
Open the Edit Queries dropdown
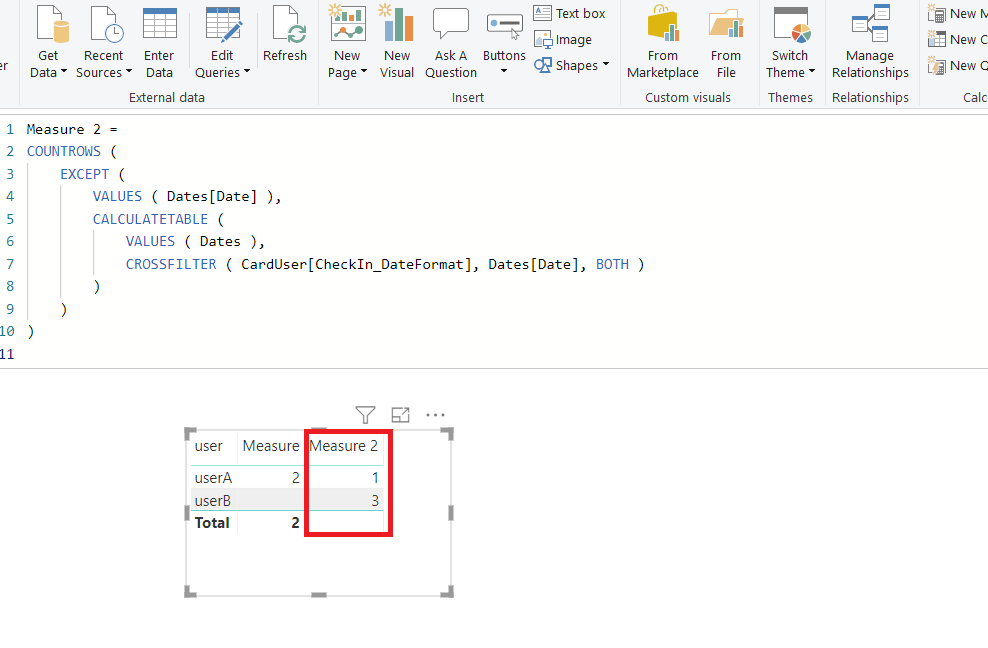coord(246,73)
